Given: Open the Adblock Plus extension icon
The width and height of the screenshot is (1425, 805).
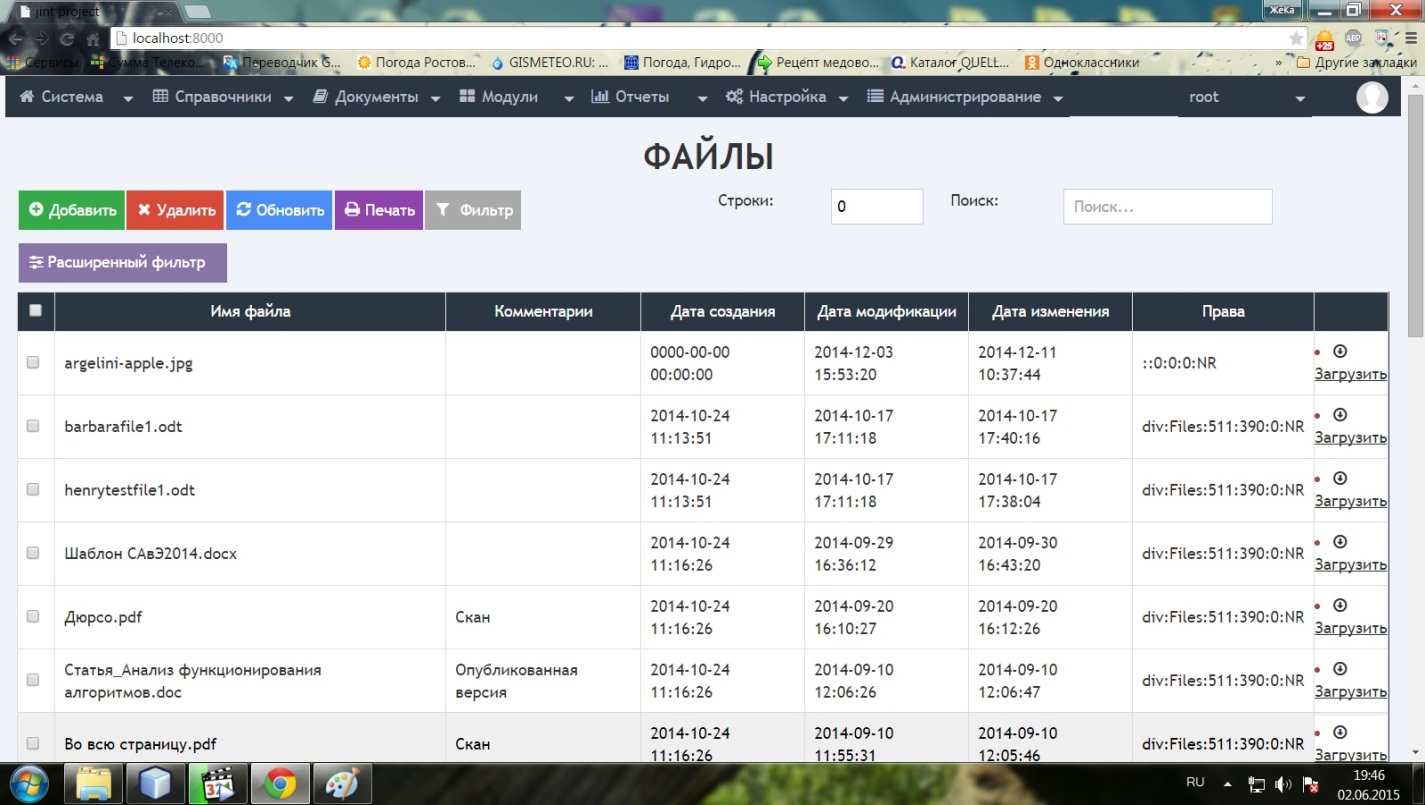Looking at the screenshot, I should pos(1353,38).
